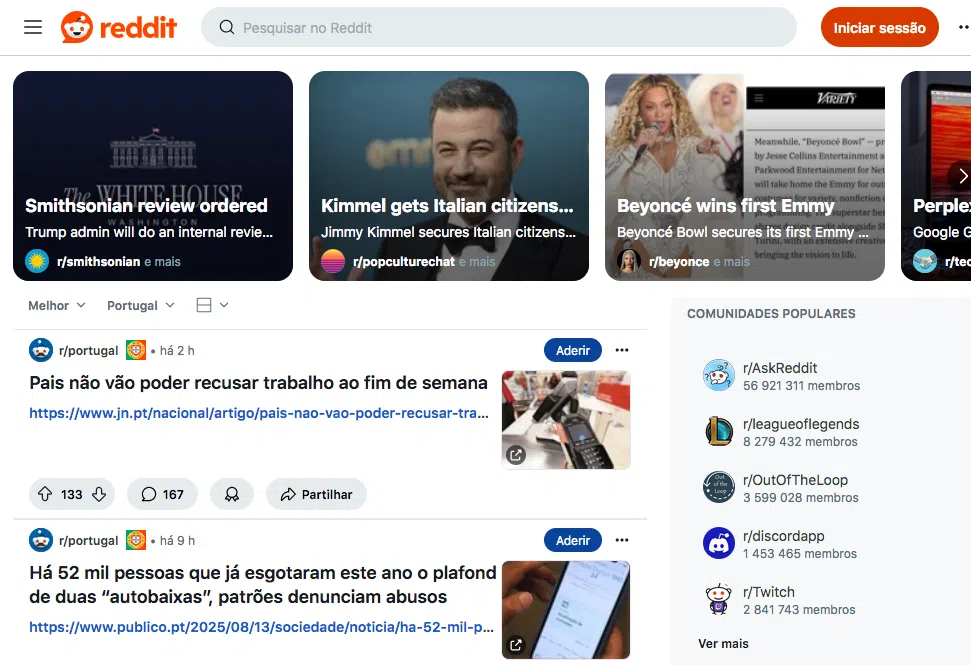
Task: Open the hamburger navigation menu
Action: point(33,27)
